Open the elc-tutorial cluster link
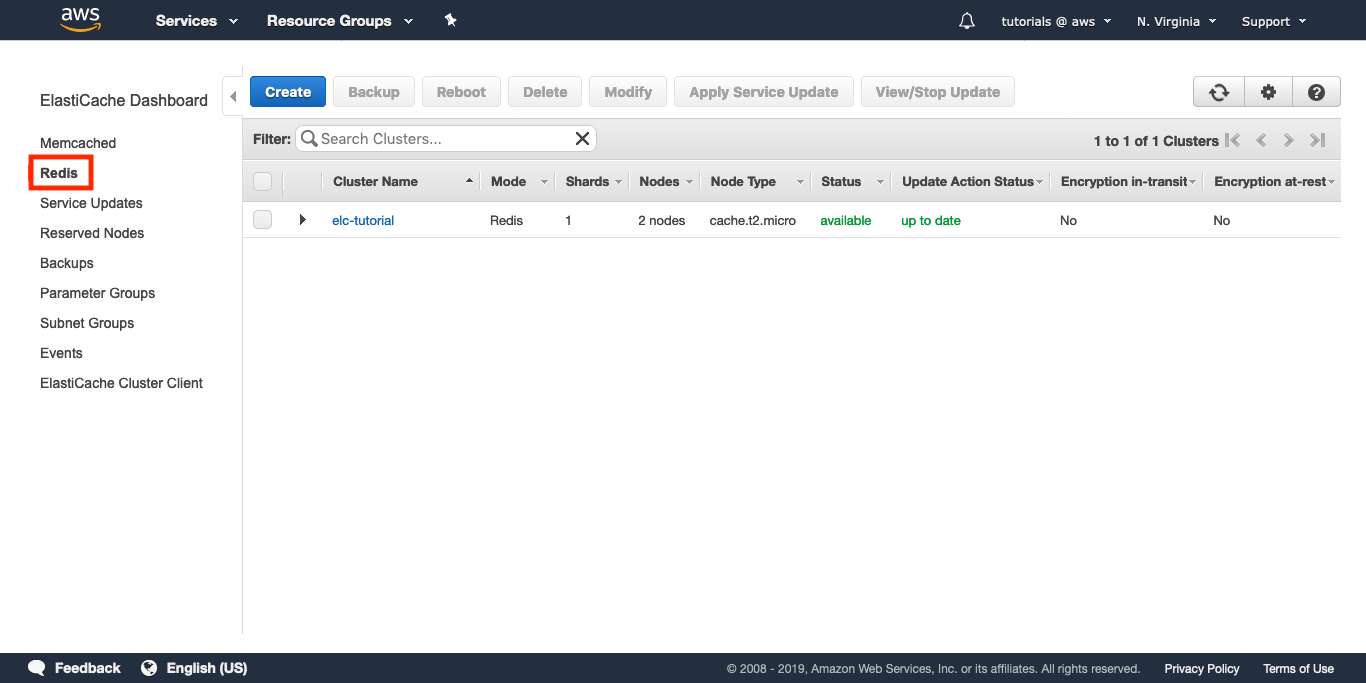This screenshot has height=683, width=1366. point(363,220)
